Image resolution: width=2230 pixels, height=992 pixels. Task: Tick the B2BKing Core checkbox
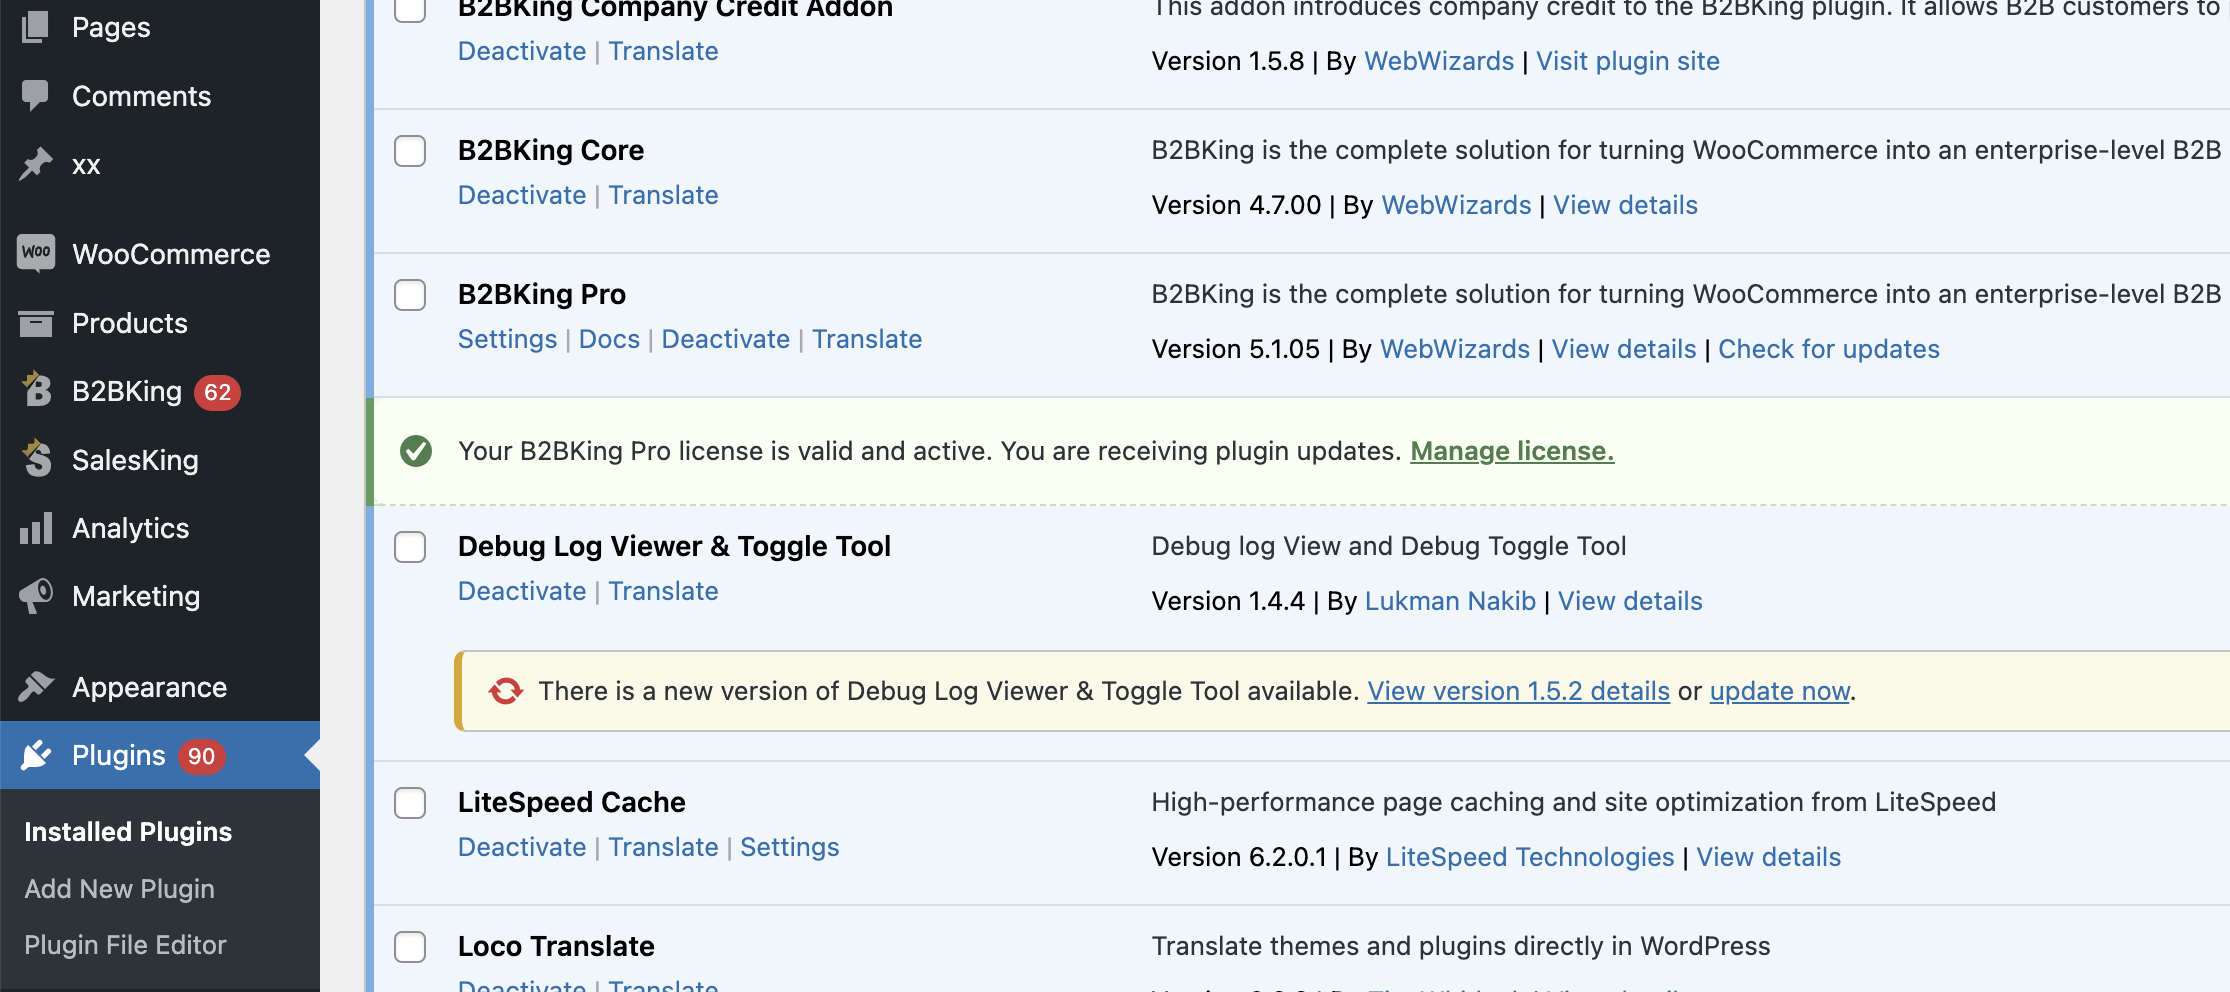coord(410,151)
